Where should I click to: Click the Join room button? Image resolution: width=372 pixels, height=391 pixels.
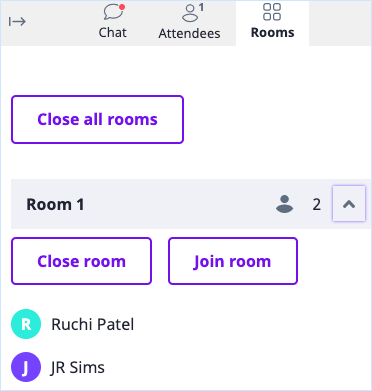(233, 261)
